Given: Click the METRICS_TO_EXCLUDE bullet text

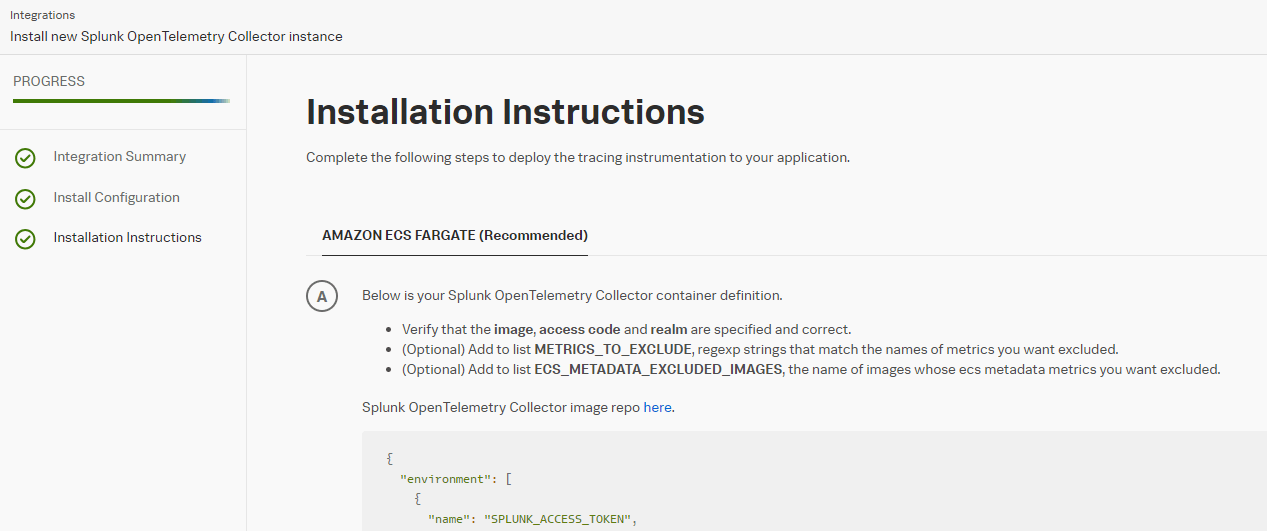Looking at the screenshot, I should [x=760, y=349].
